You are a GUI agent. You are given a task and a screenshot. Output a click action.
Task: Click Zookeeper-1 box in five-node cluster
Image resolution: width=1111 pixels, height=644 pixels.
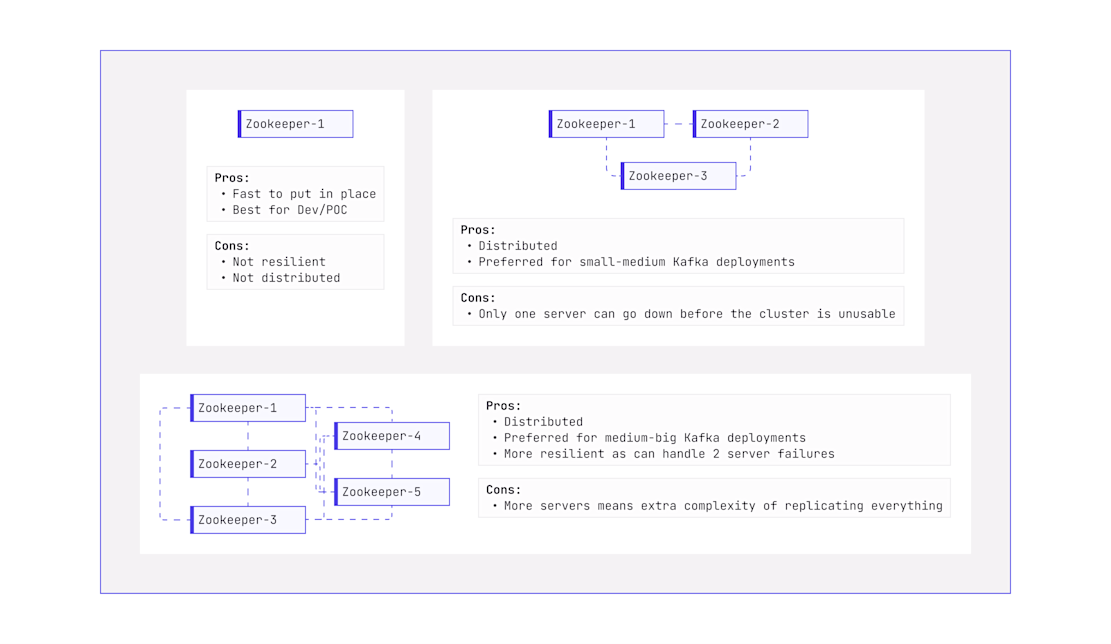pos(248,408)
